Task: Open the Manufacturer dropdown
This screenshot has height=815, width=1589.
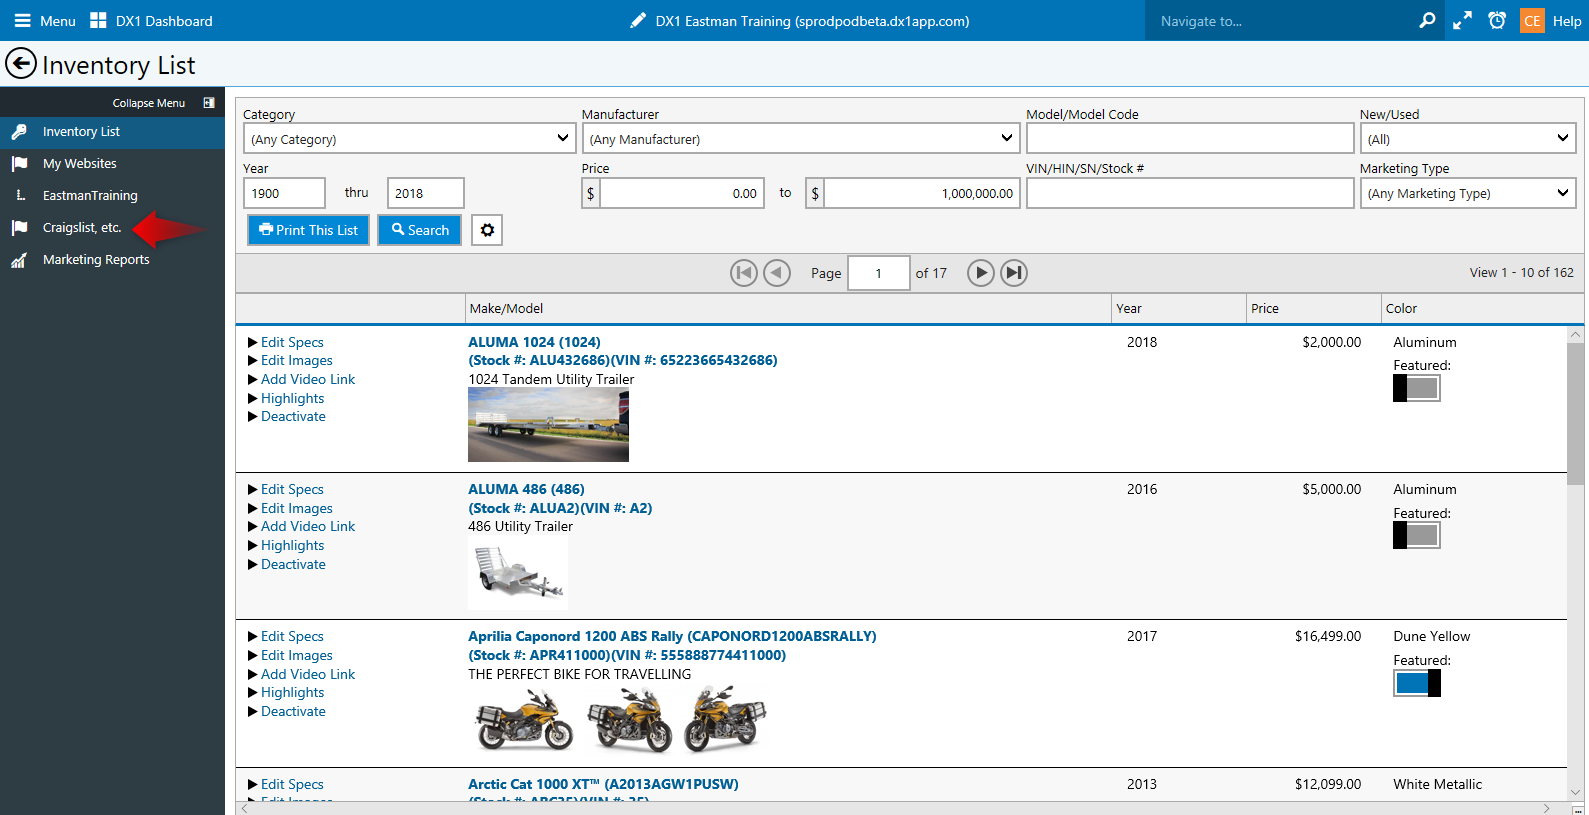Action: (801, 139)
